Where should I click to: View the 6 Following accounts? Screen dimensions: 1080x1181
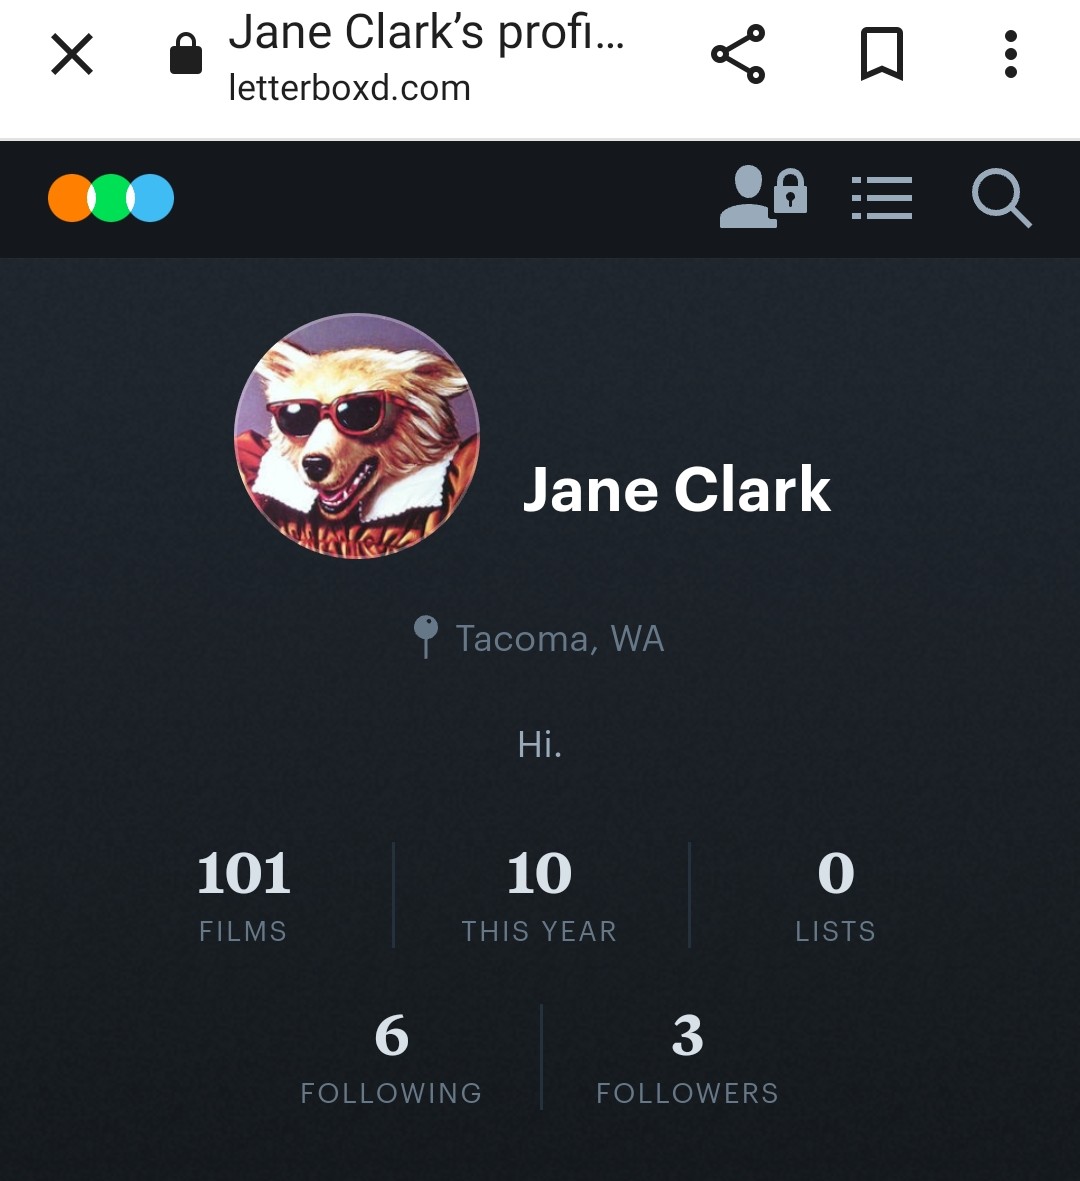(392, 1057)
